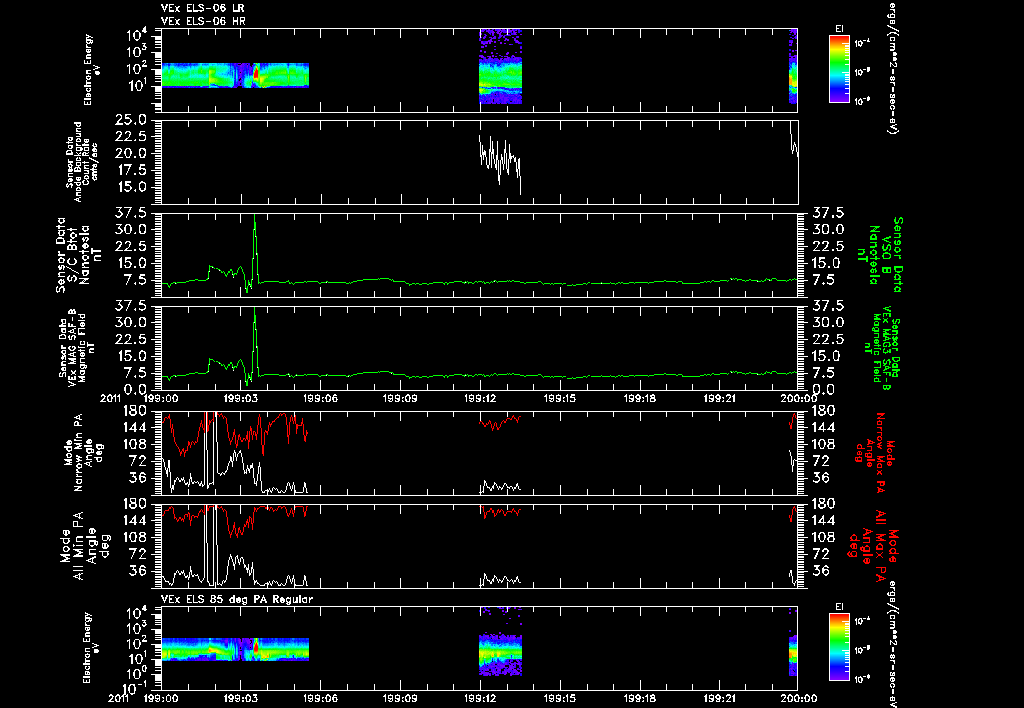This screenshot has height=708, width=1024.
Task: Click the 200:00 label under the MAG SAF-B panel
Action: pos(798,398)
